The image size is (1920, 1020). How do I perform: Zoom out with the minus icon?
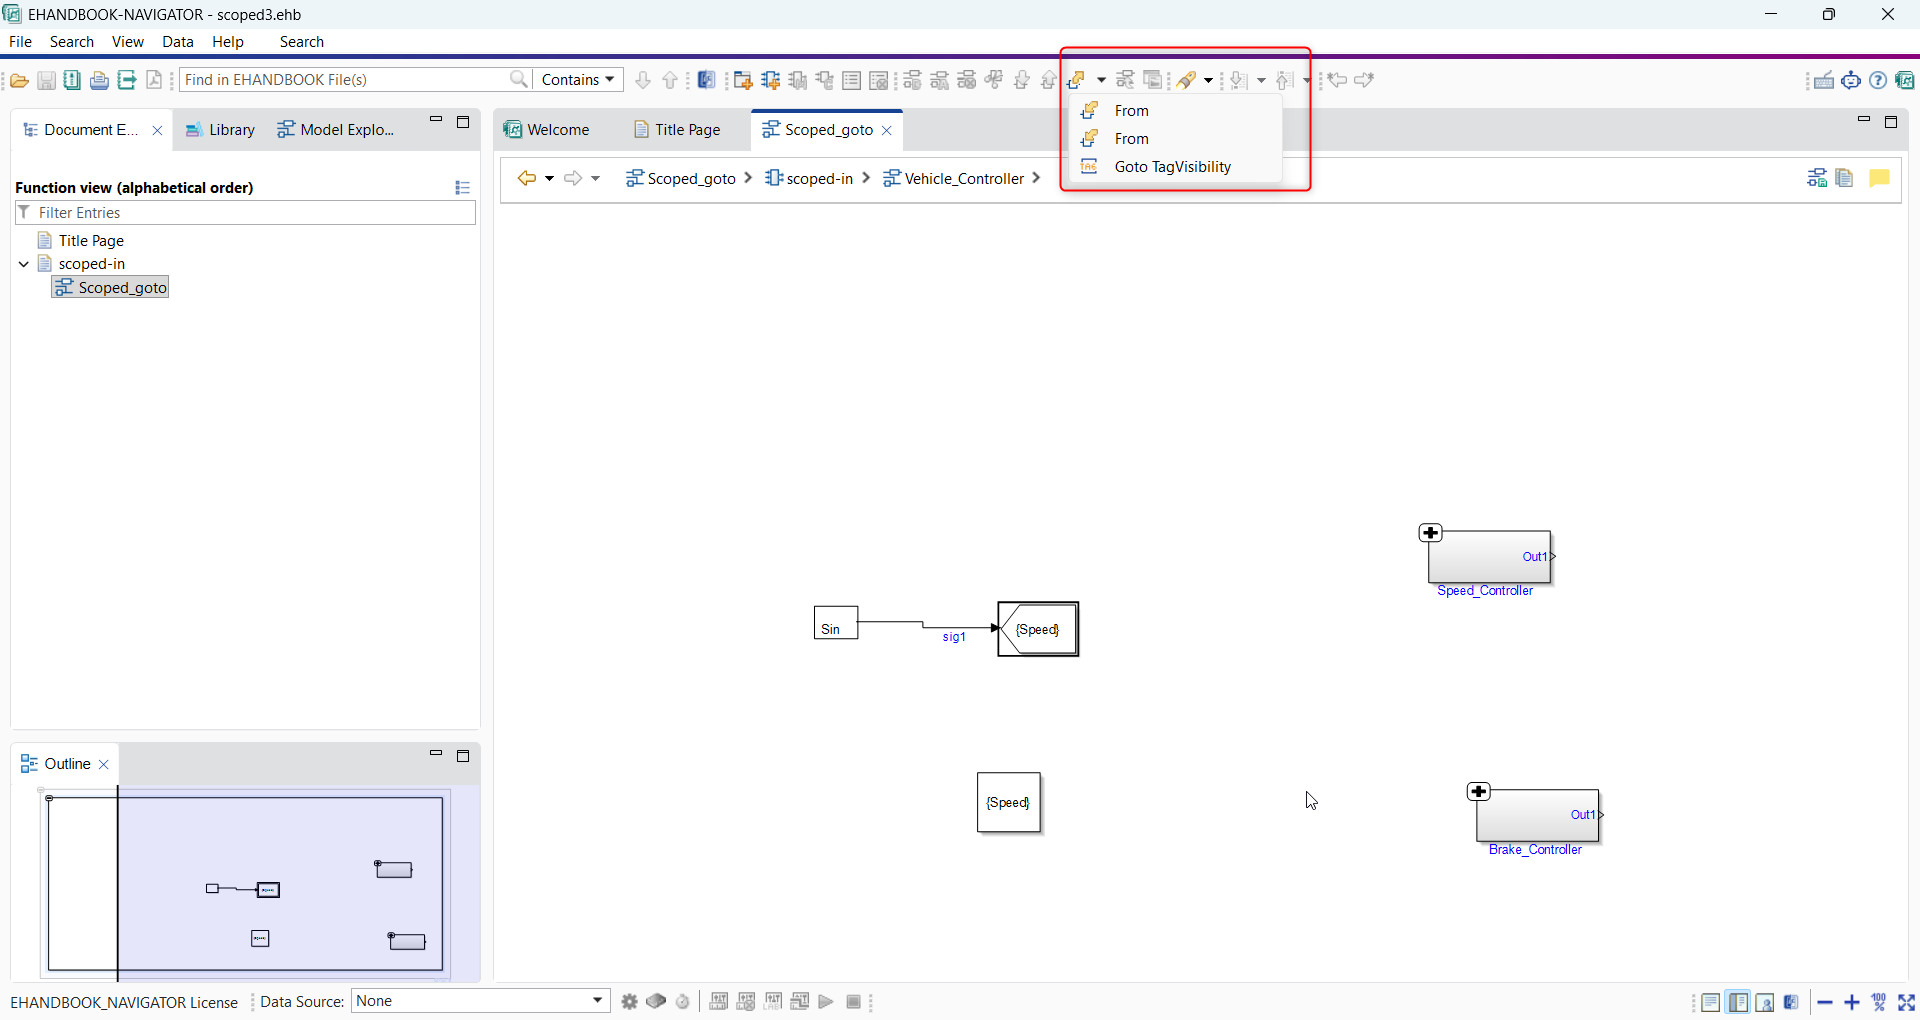1825,1002
